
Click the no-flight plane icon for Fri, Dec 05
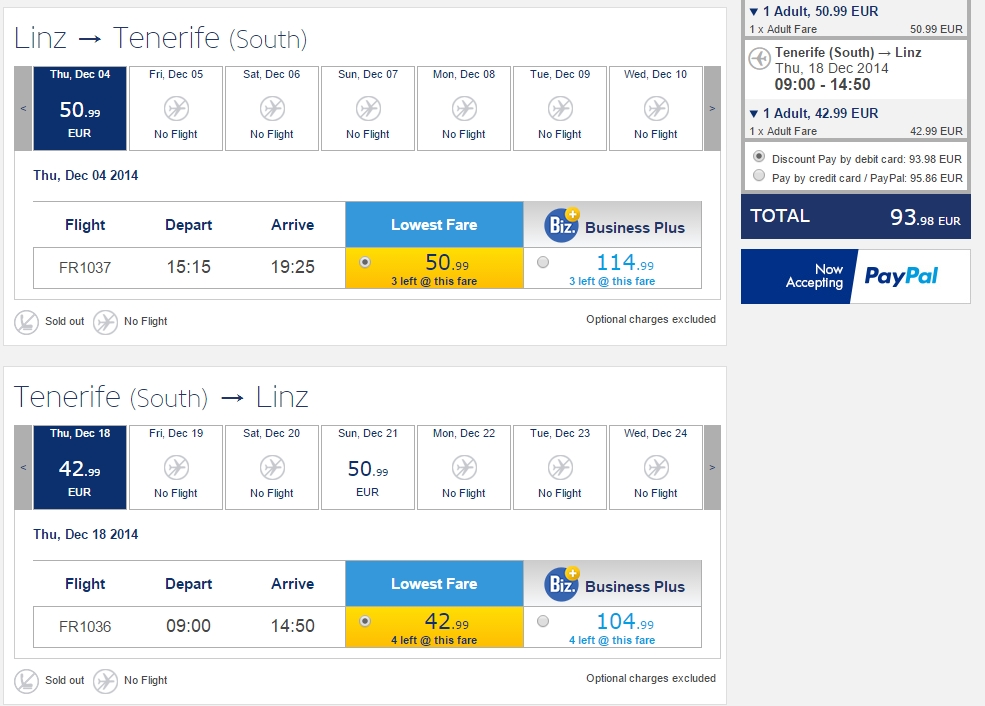tap(177, 109)
